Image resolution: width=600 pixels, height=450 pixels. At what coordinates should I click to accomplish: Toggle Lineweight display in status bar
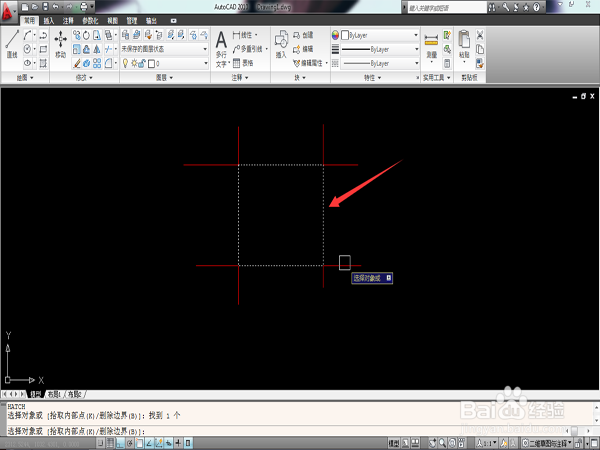178,443
